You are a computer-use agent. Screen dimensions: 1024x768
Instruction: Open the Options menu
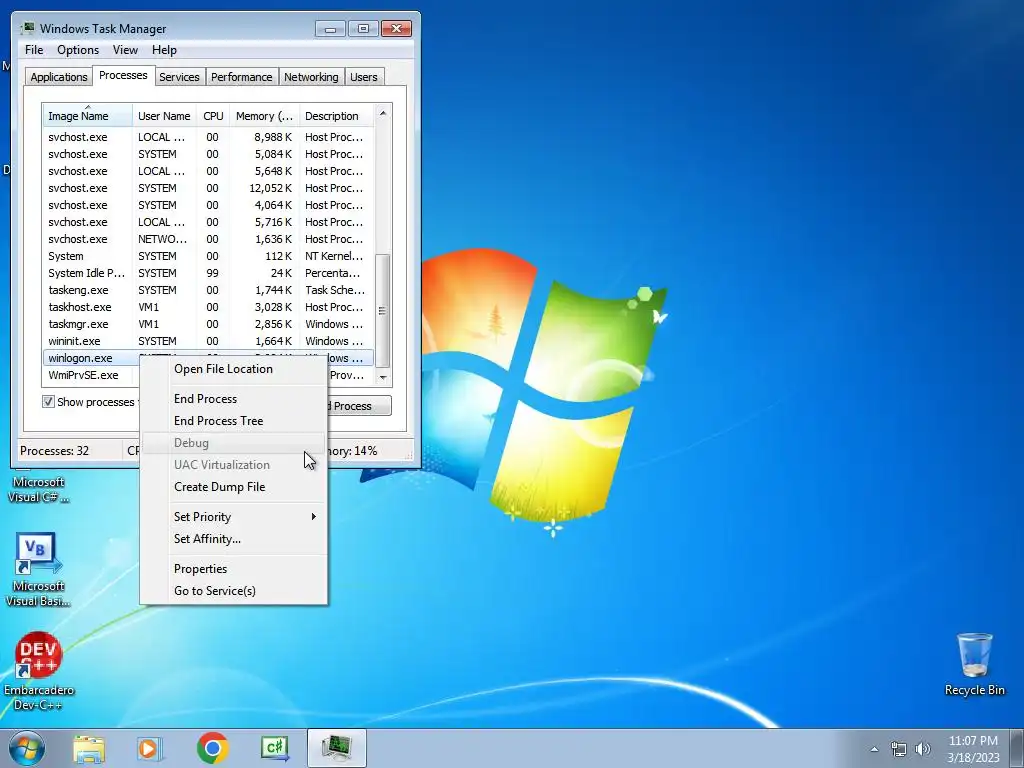coord(78,50)
